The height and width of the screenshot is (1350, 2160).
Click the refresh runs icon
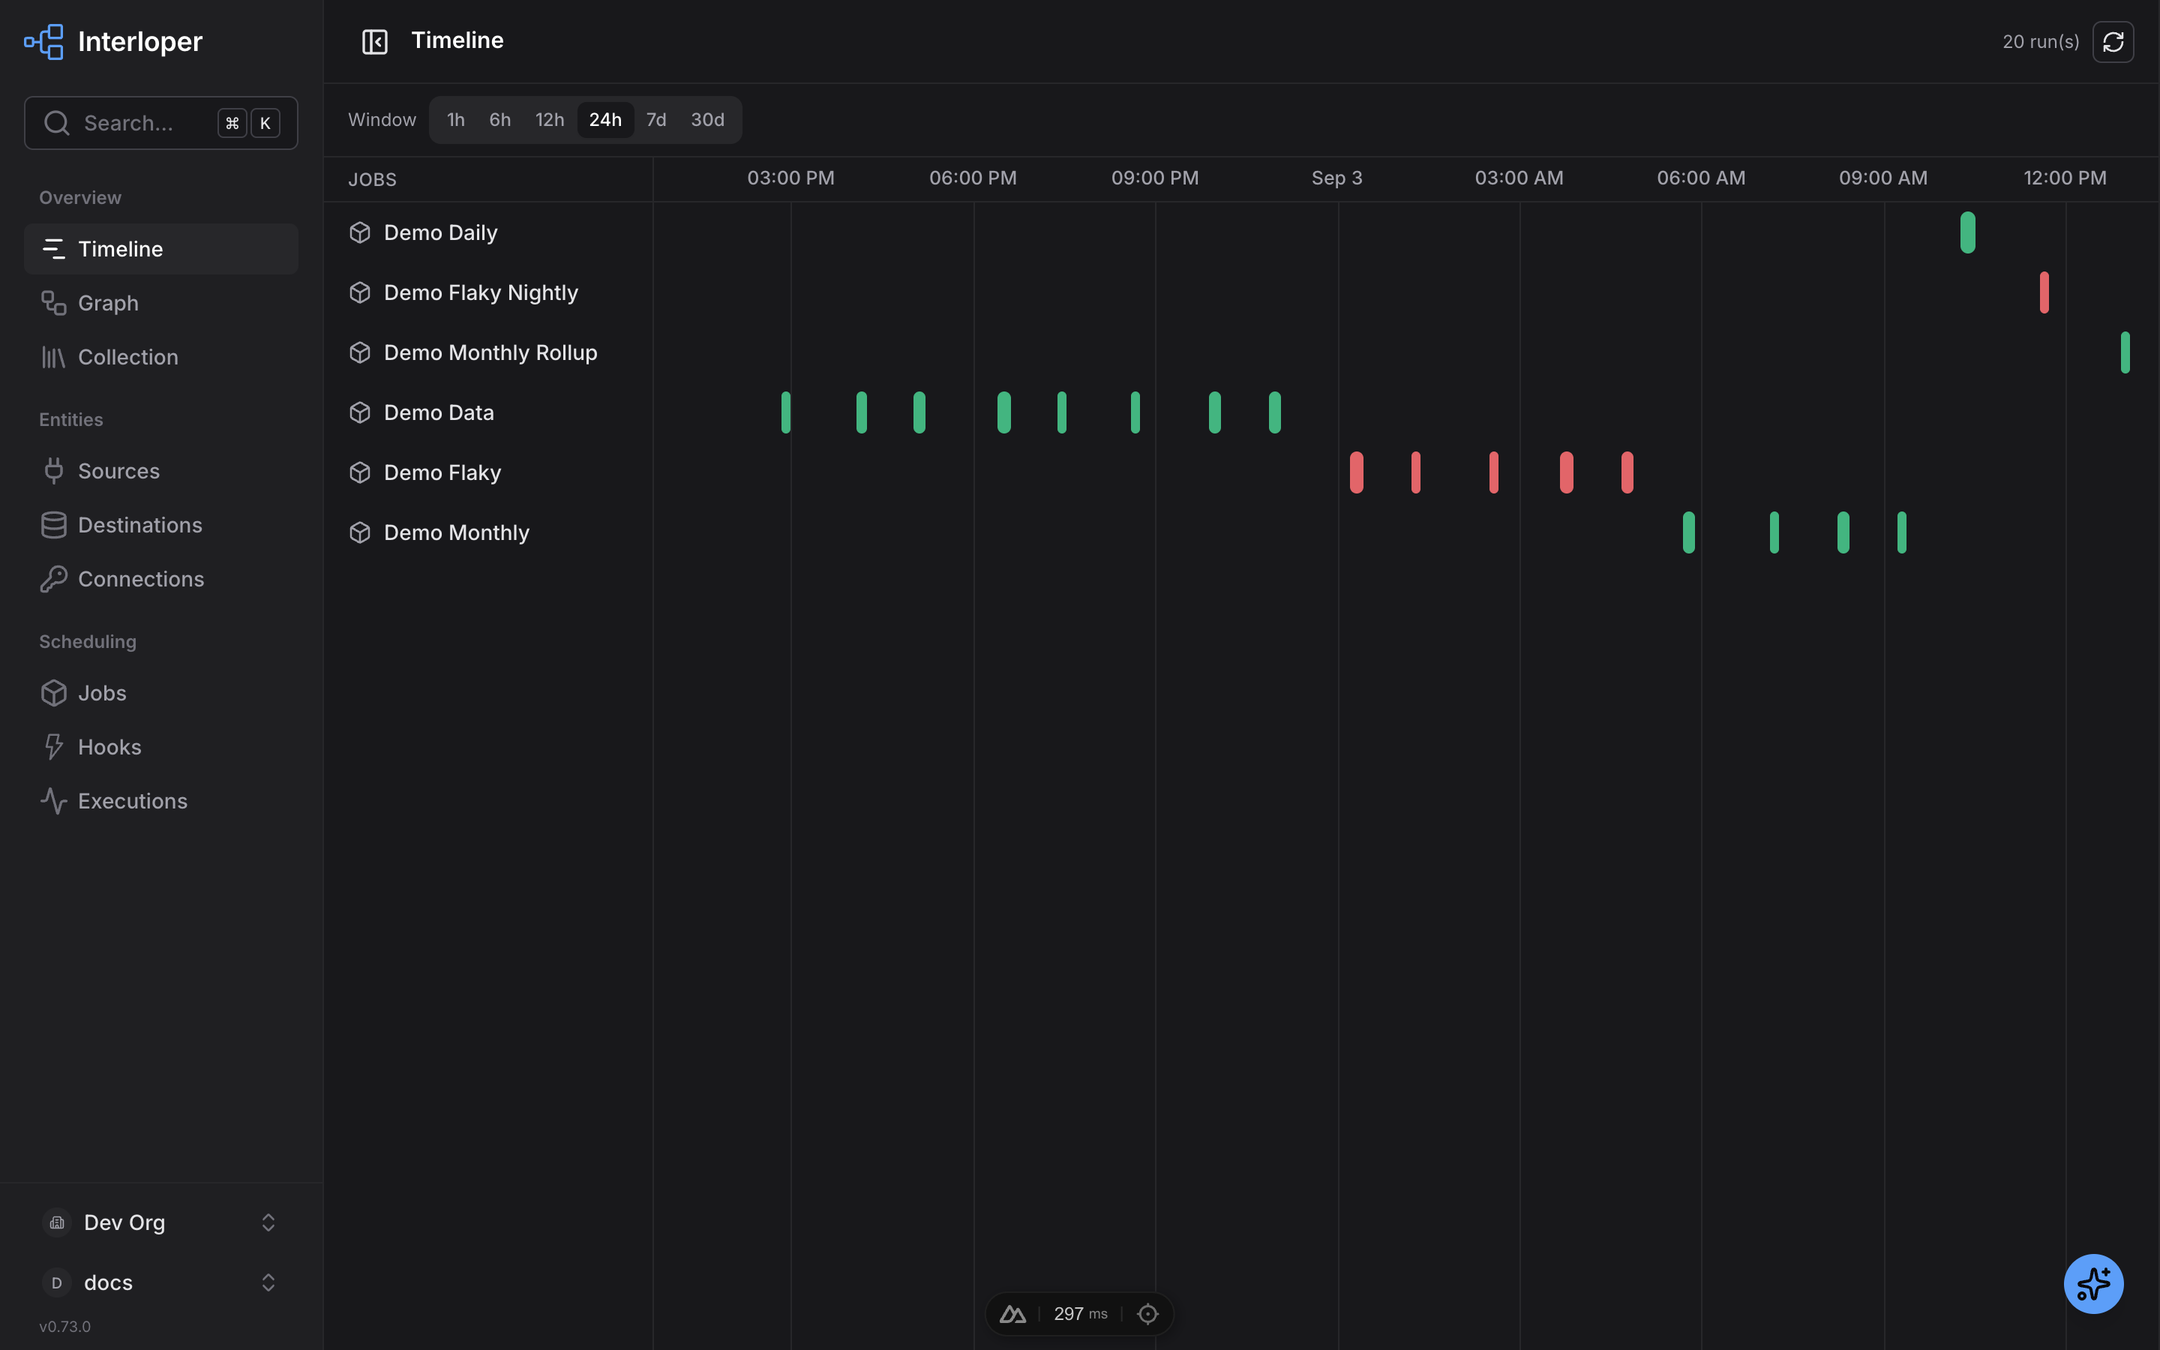[x=2113, y=42]
